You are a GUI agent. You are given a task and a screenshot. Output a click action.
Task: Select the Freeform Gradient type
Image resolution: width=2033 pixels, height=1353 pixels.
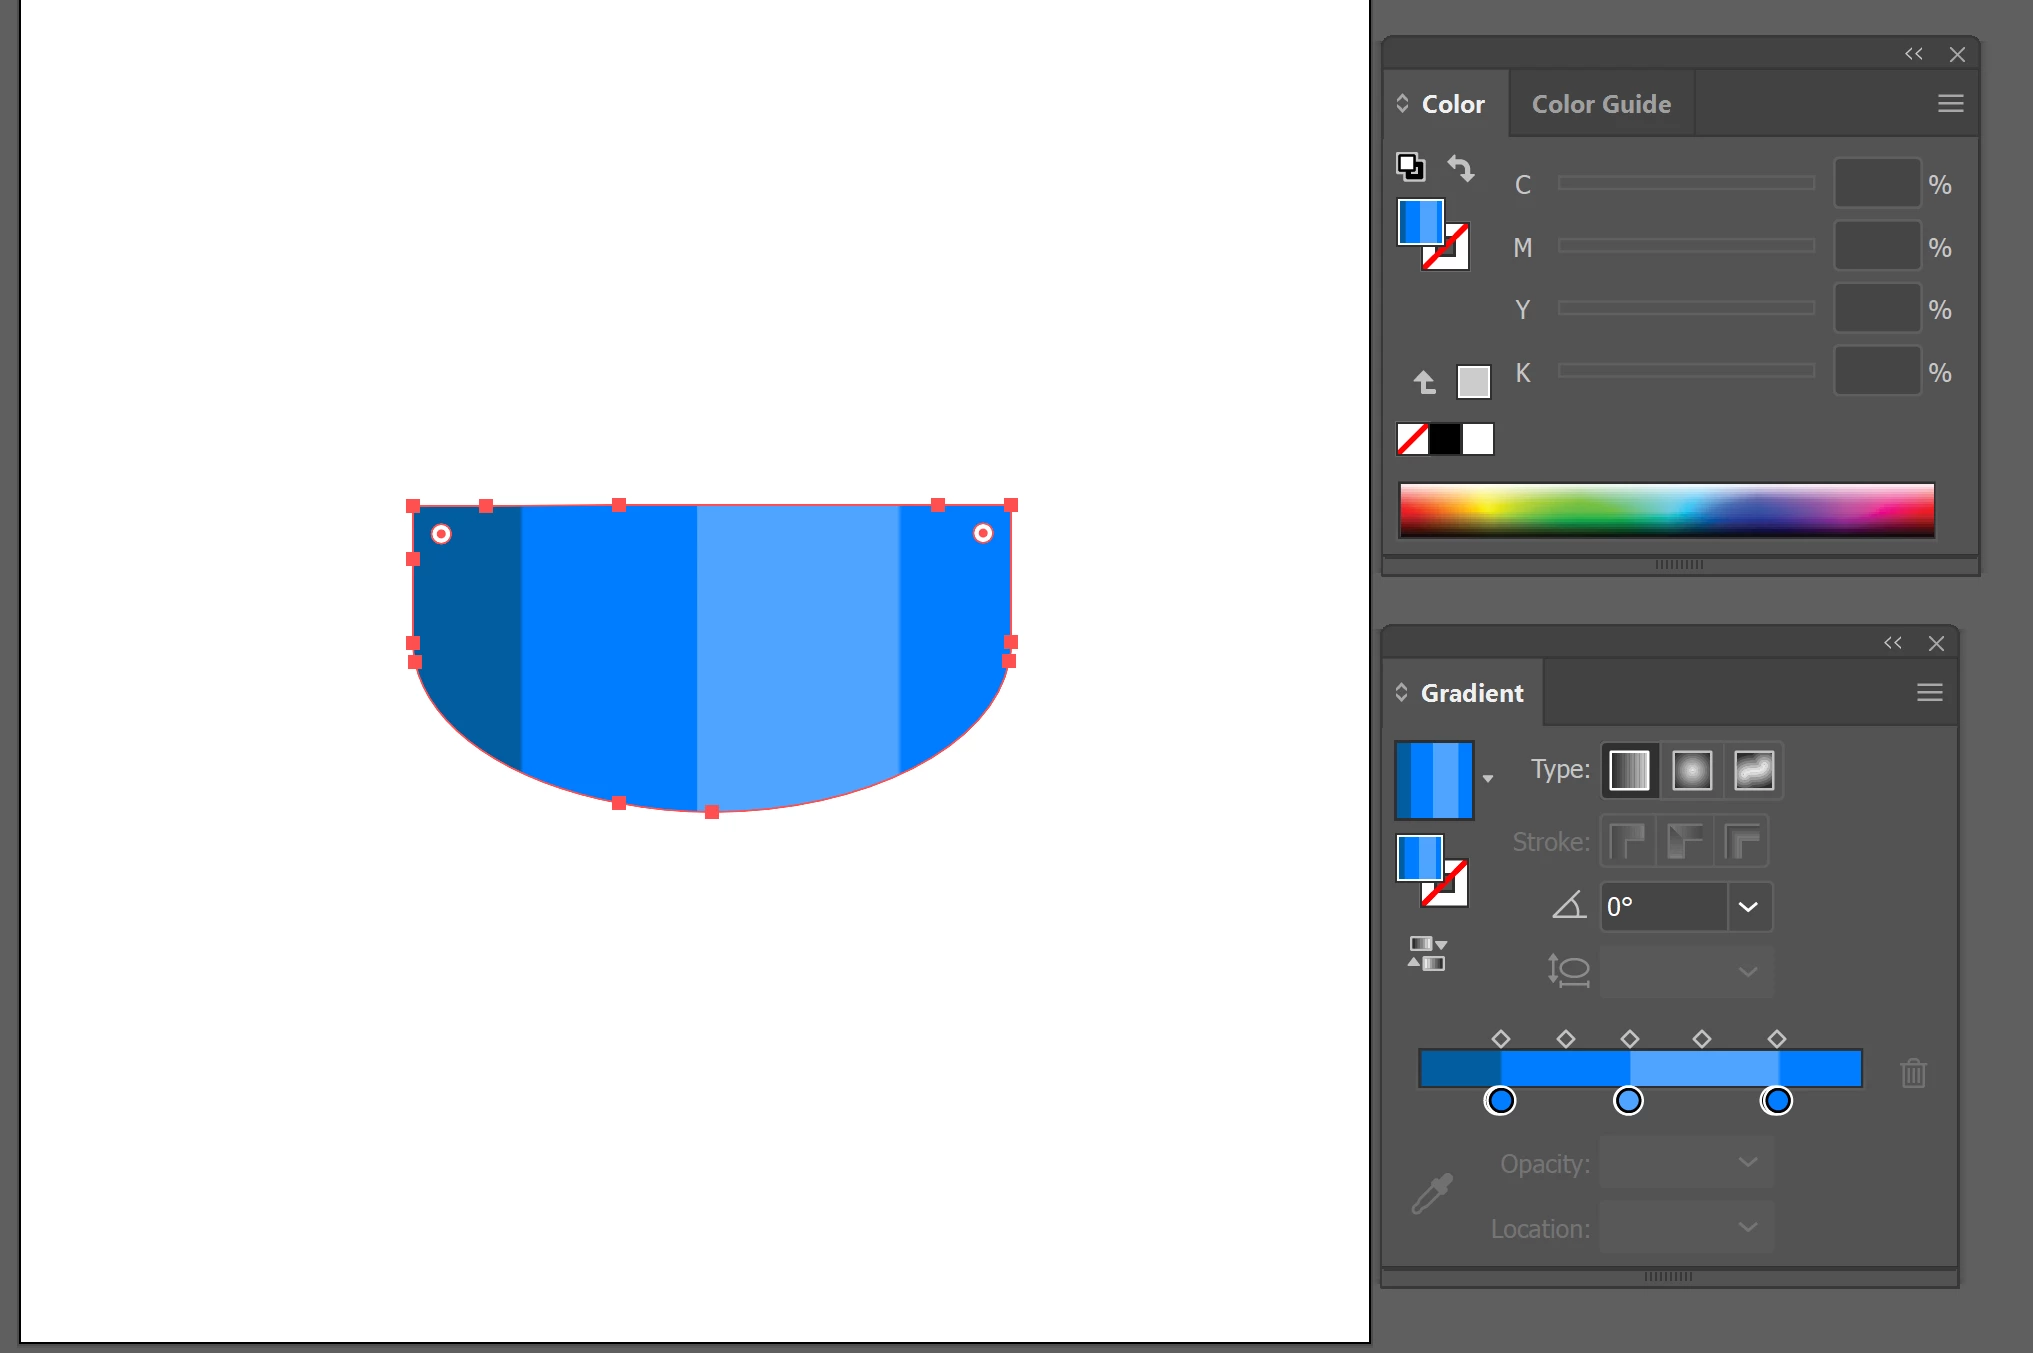click(x=1754, y=771)
